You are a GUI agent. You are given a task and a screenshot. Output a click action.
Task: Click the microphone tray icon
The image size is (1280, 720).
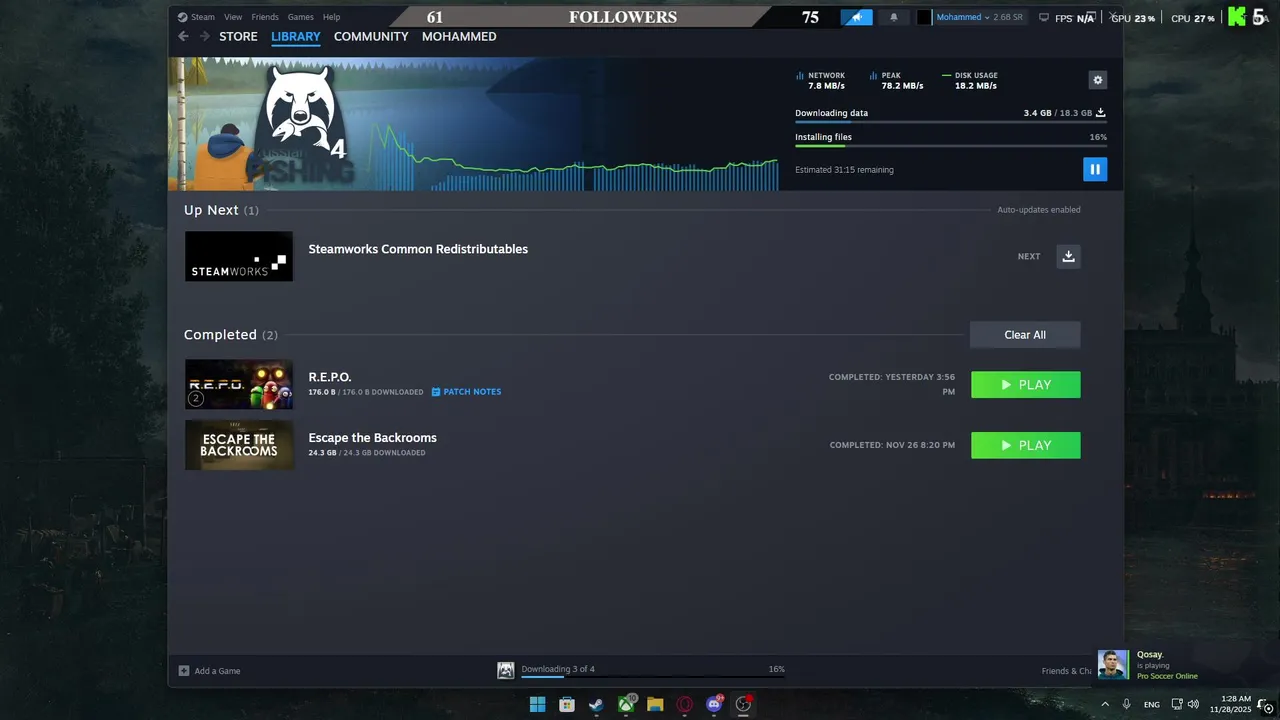1127,704
